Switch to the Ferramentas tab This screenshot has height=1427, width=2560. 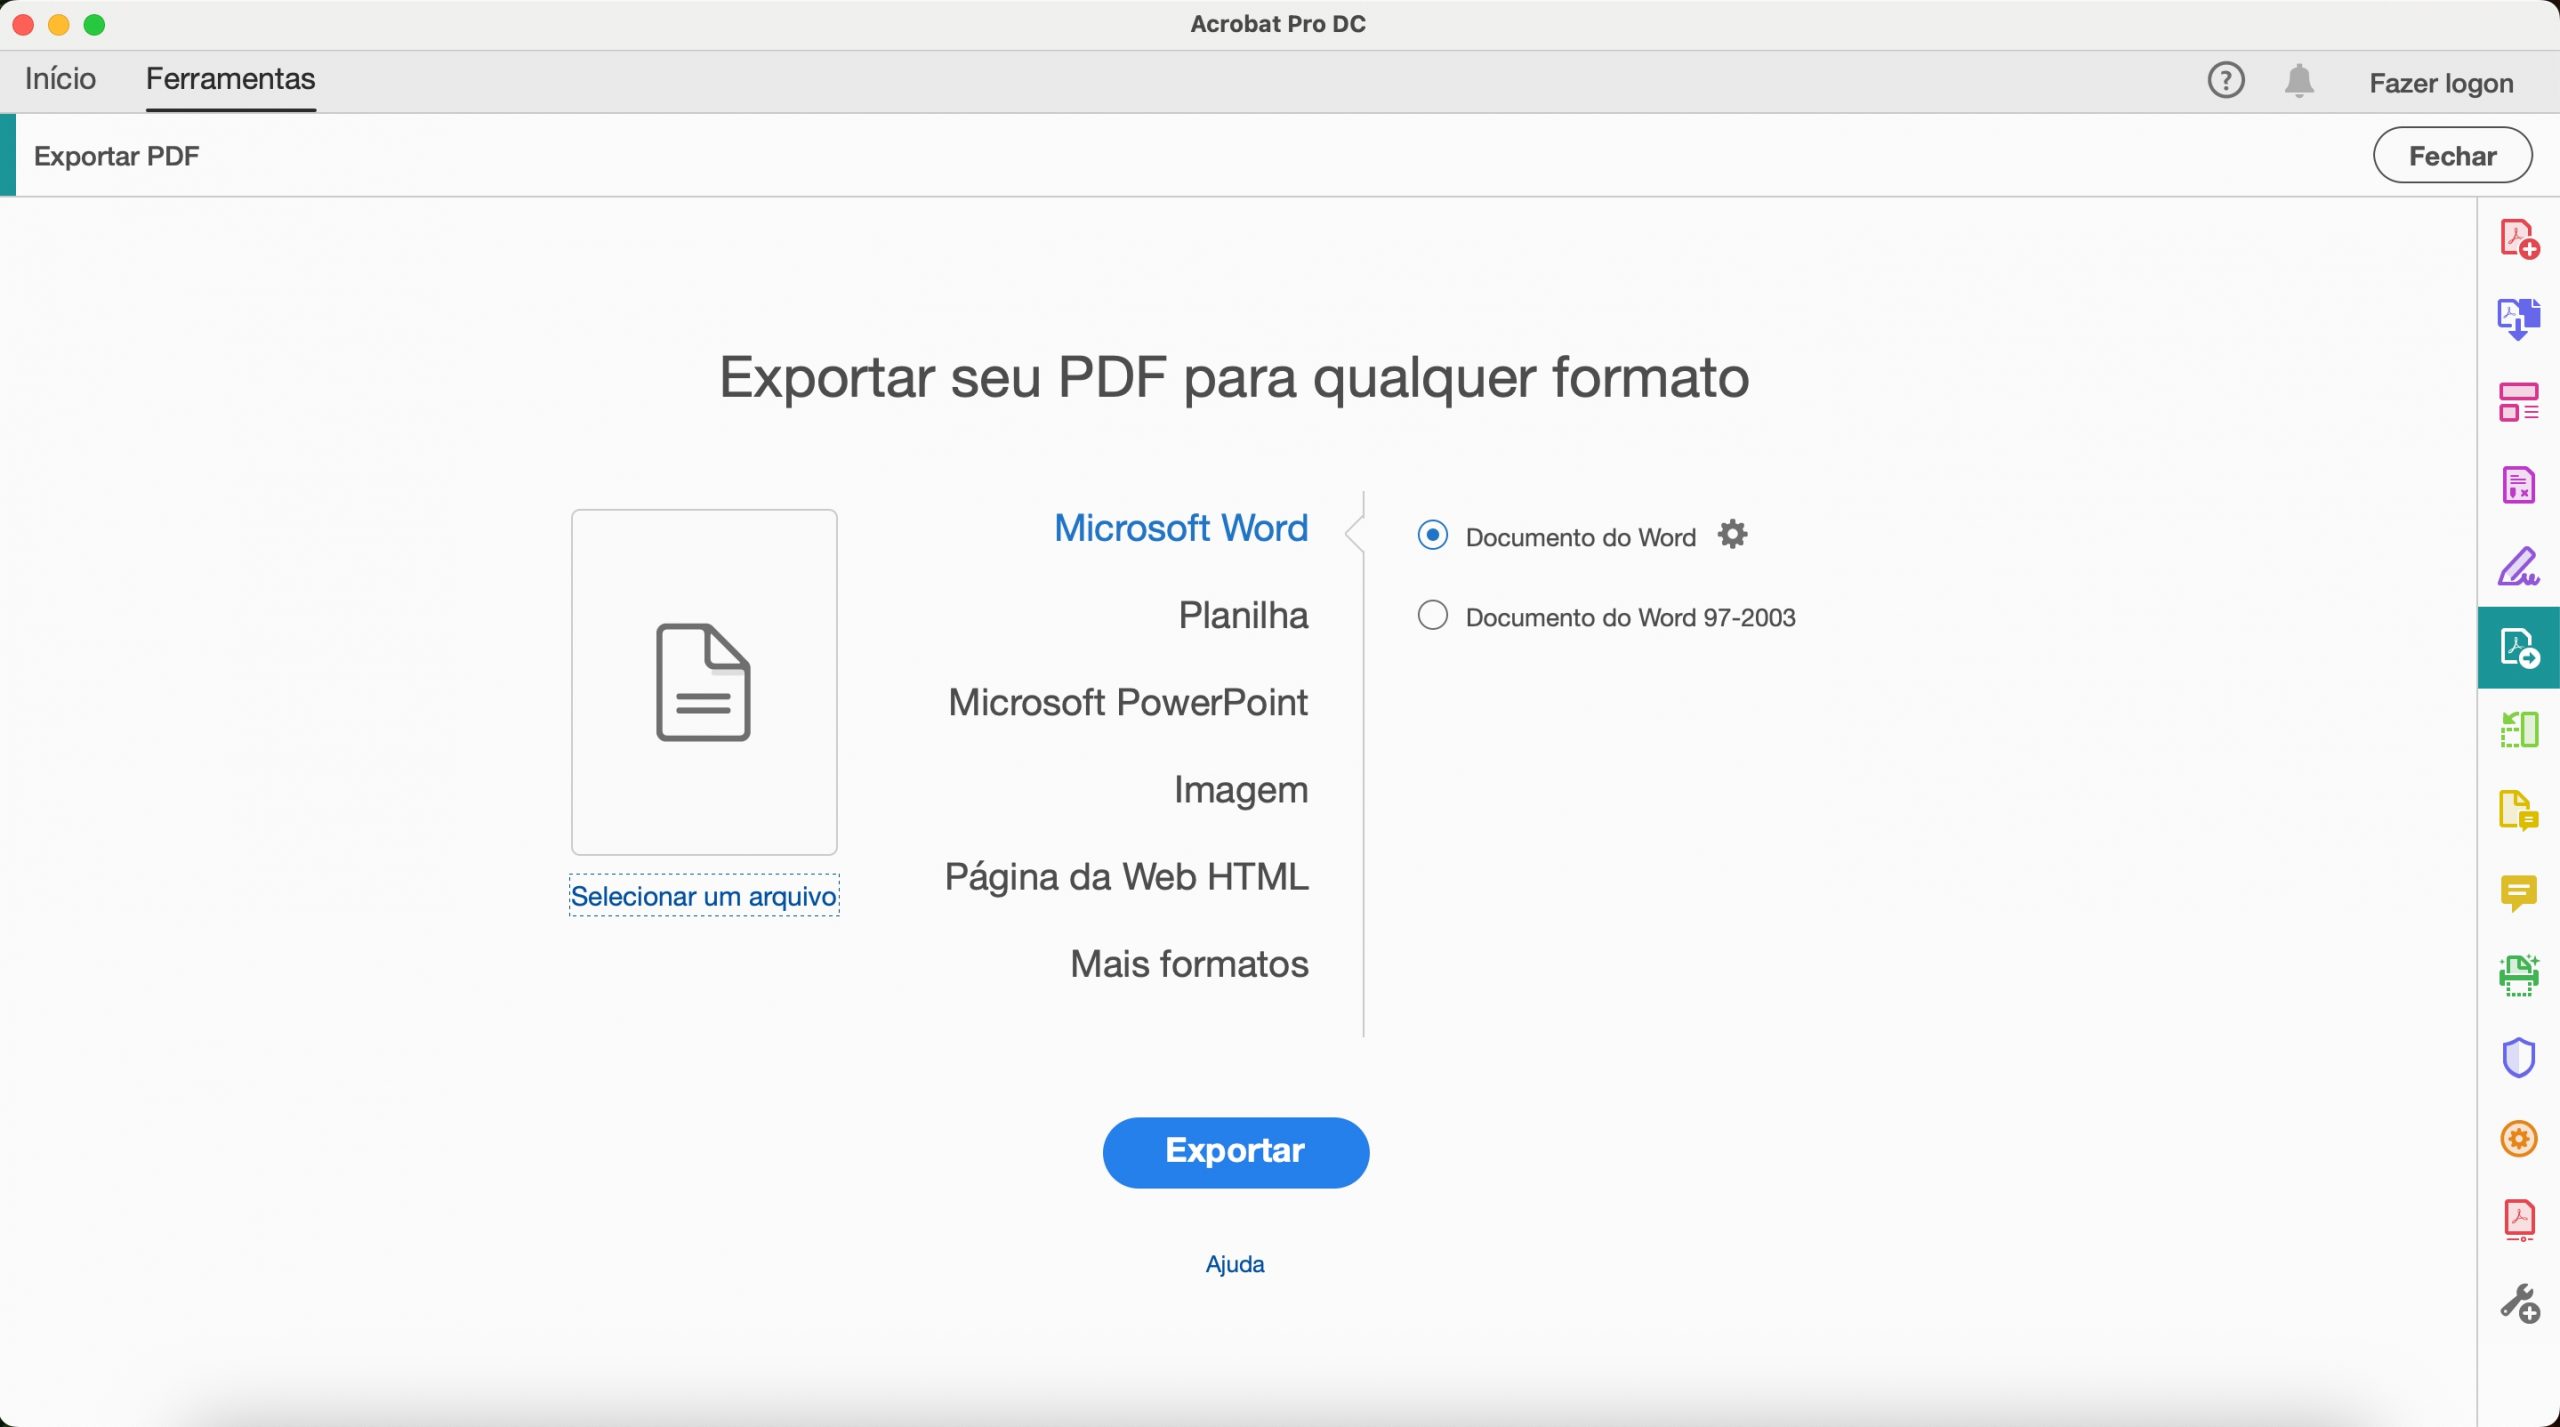230,79
